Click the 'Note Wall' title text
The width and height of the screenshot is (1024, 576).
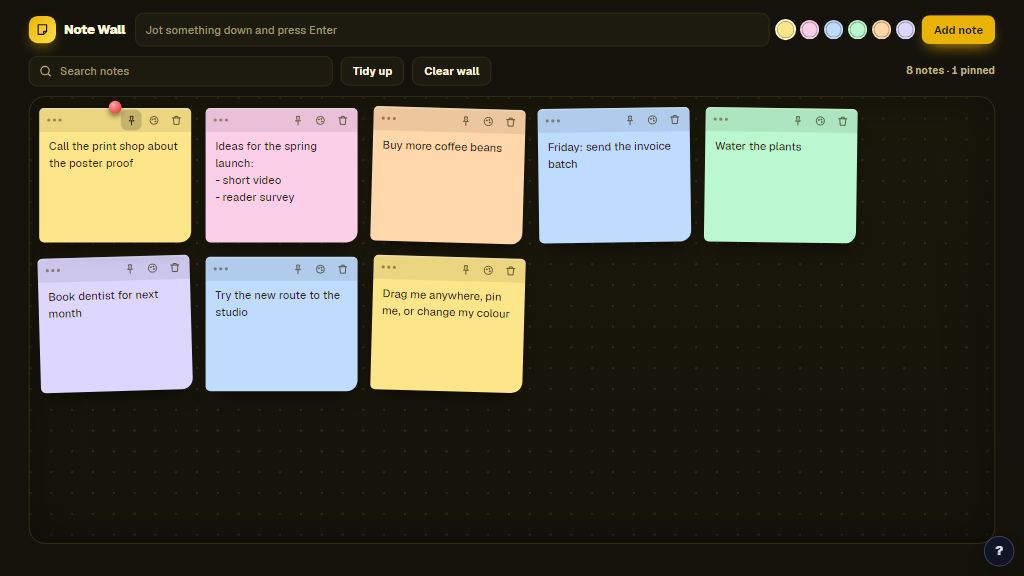point(95,30)
